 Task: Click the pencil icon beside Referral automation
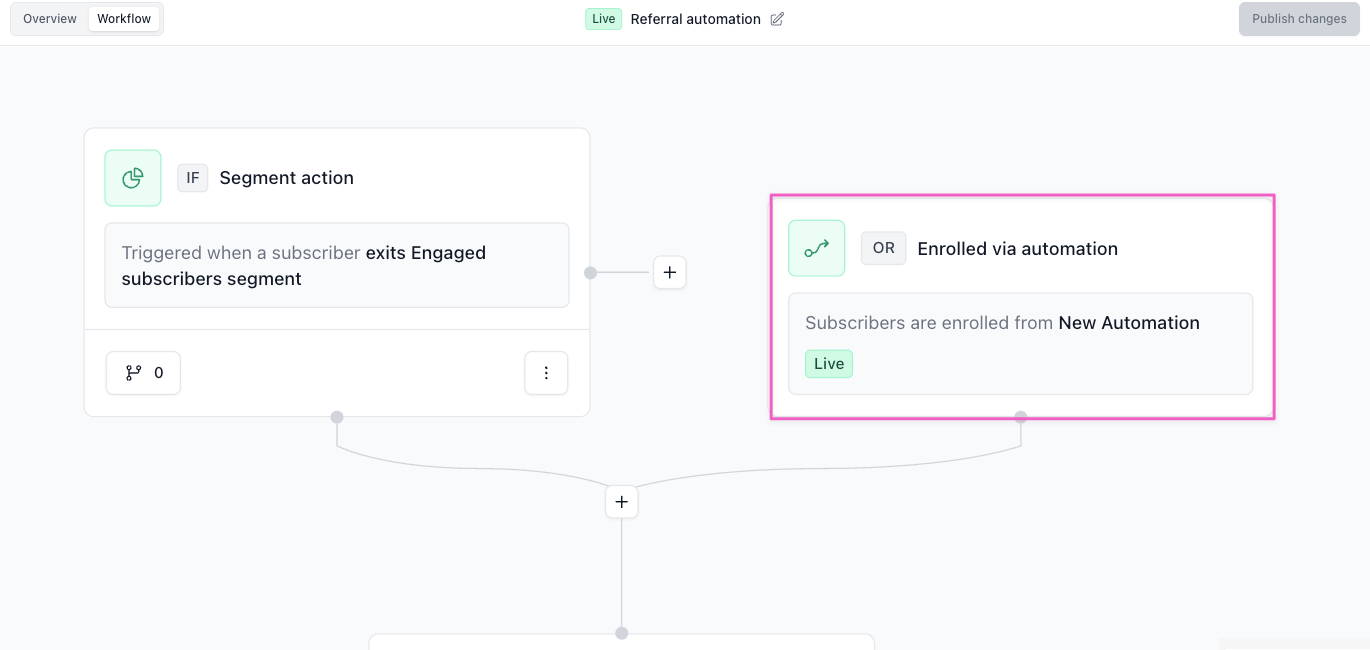pos(777,19)
